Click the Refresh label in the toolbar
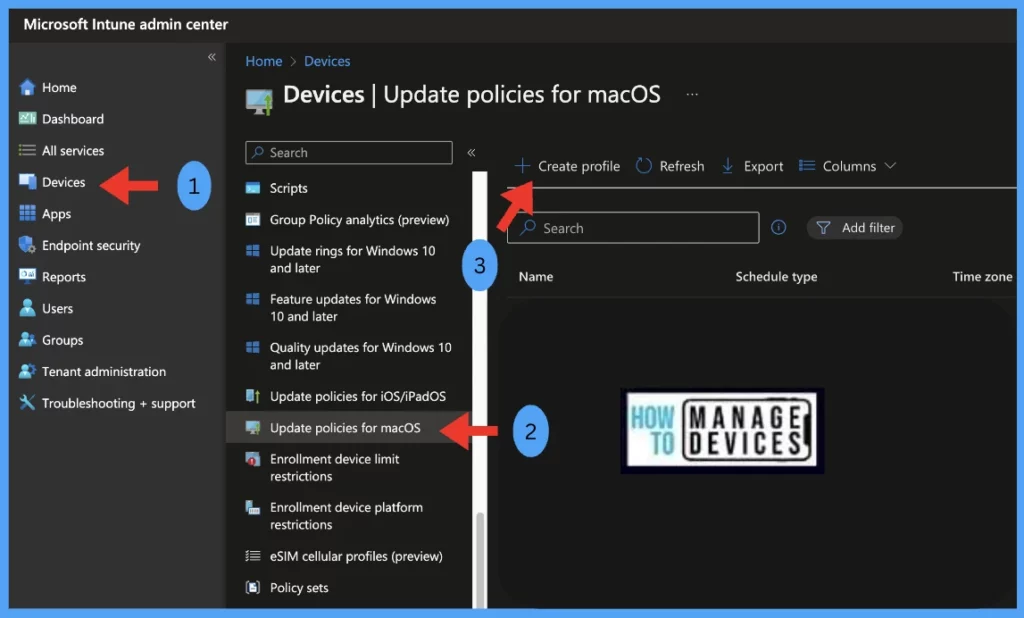 [x=682, y=166]
